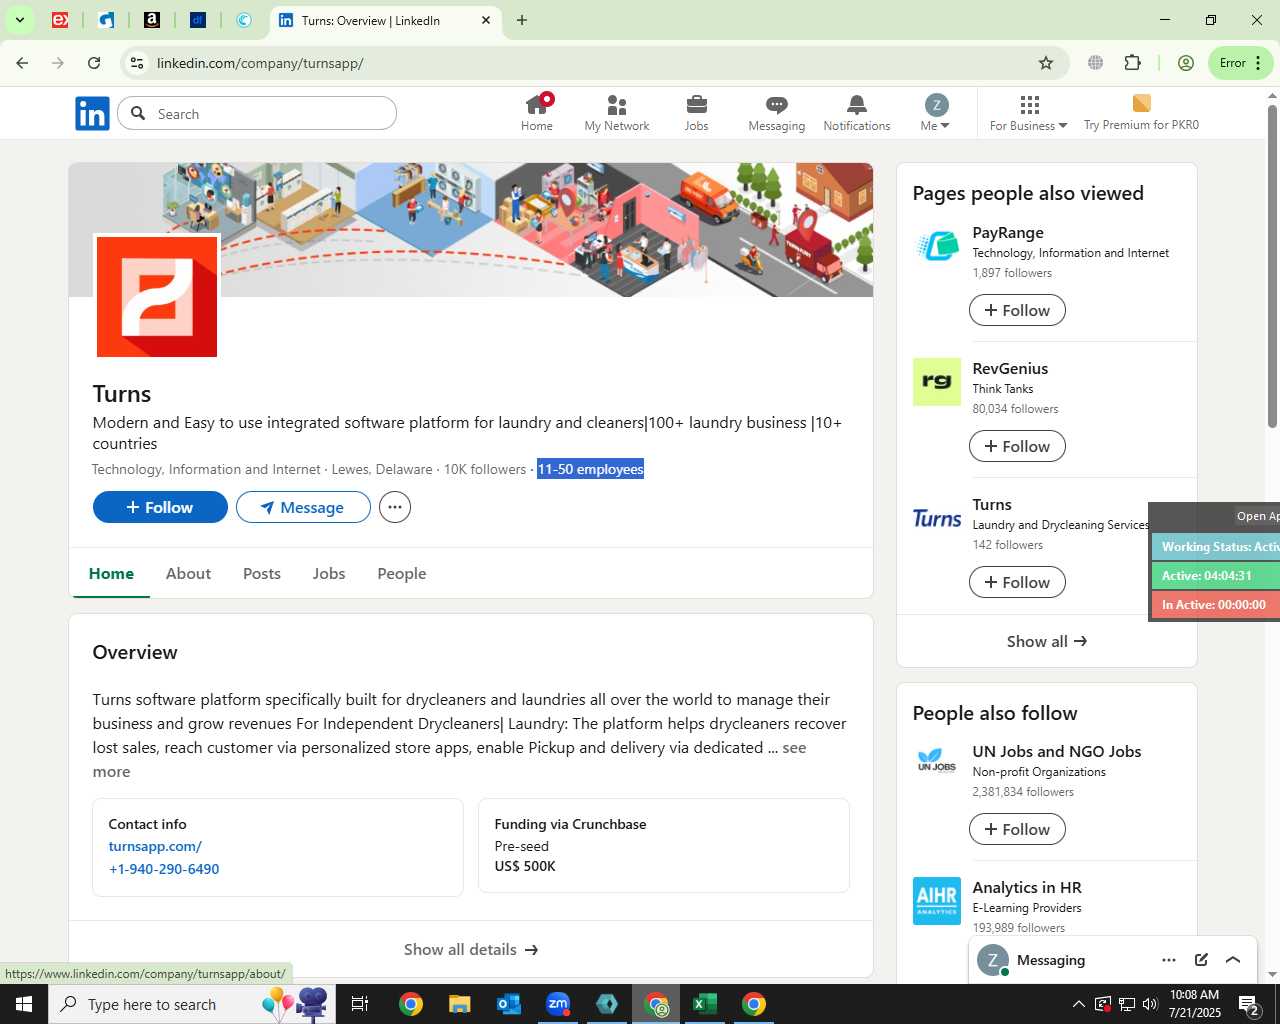Open the Funding via Crunchbase card
The width and height of the screenshot is (1280, 1024).
click(664, 845)
